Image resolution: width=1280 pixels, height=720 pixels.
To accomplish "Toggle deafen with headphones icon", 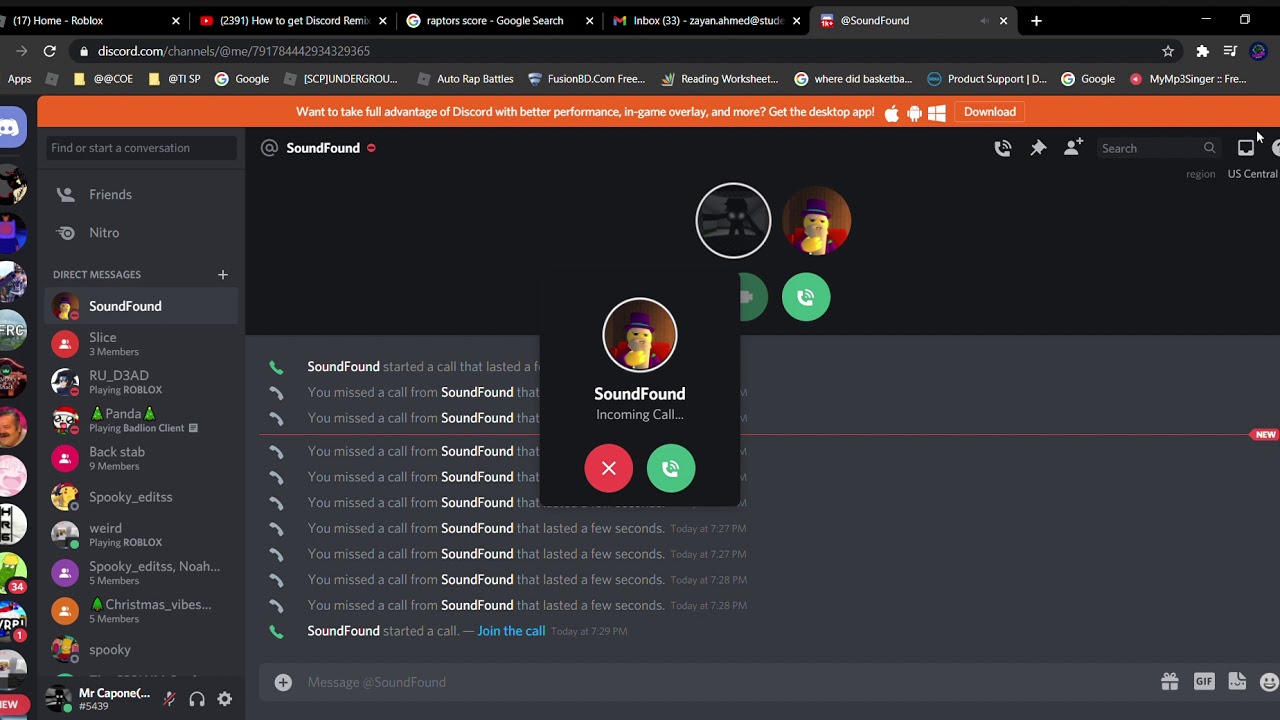I will 197,699.
